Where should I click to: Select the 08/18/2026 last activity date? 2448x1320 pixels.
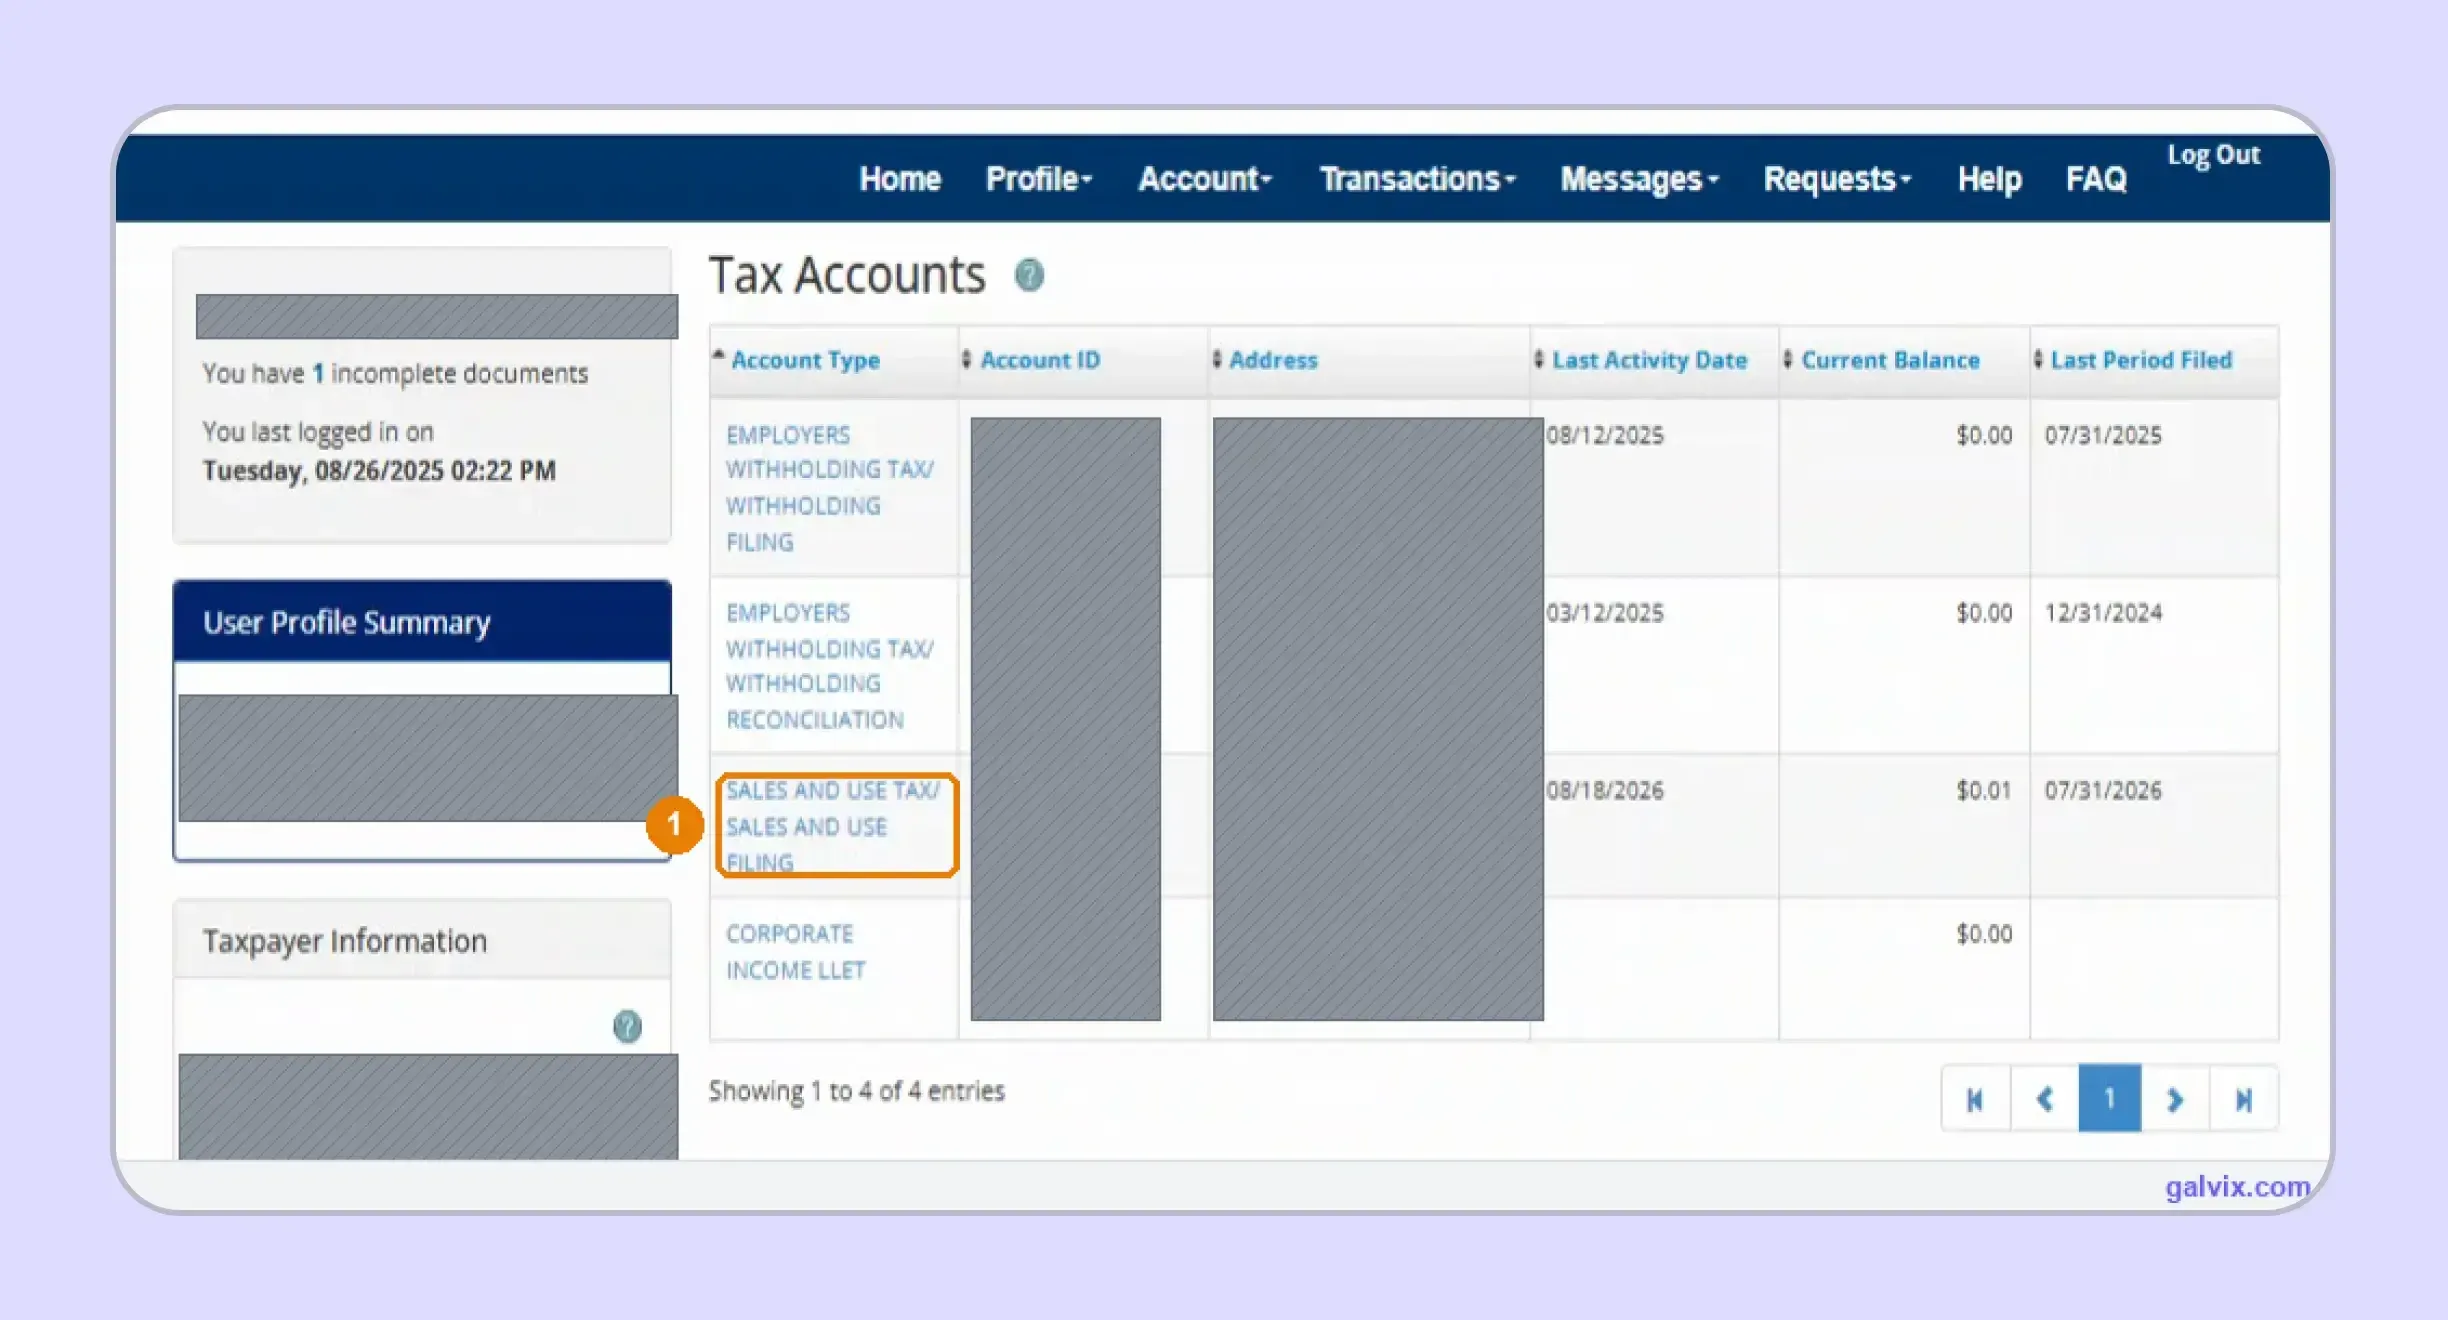coord(1605,791)
